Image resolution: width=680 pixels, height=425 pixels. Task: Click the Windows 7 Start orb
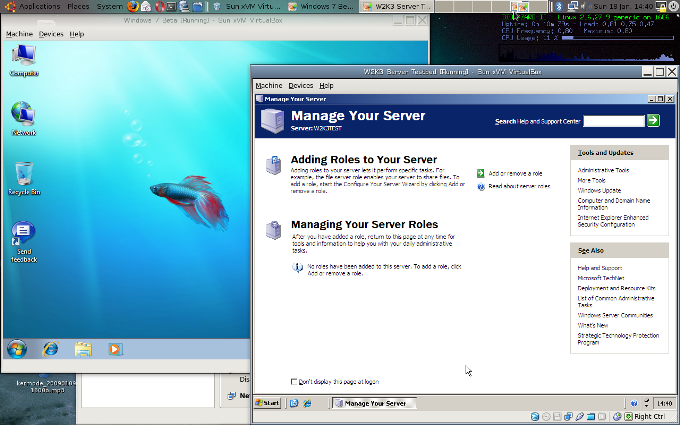pos(17,349)
